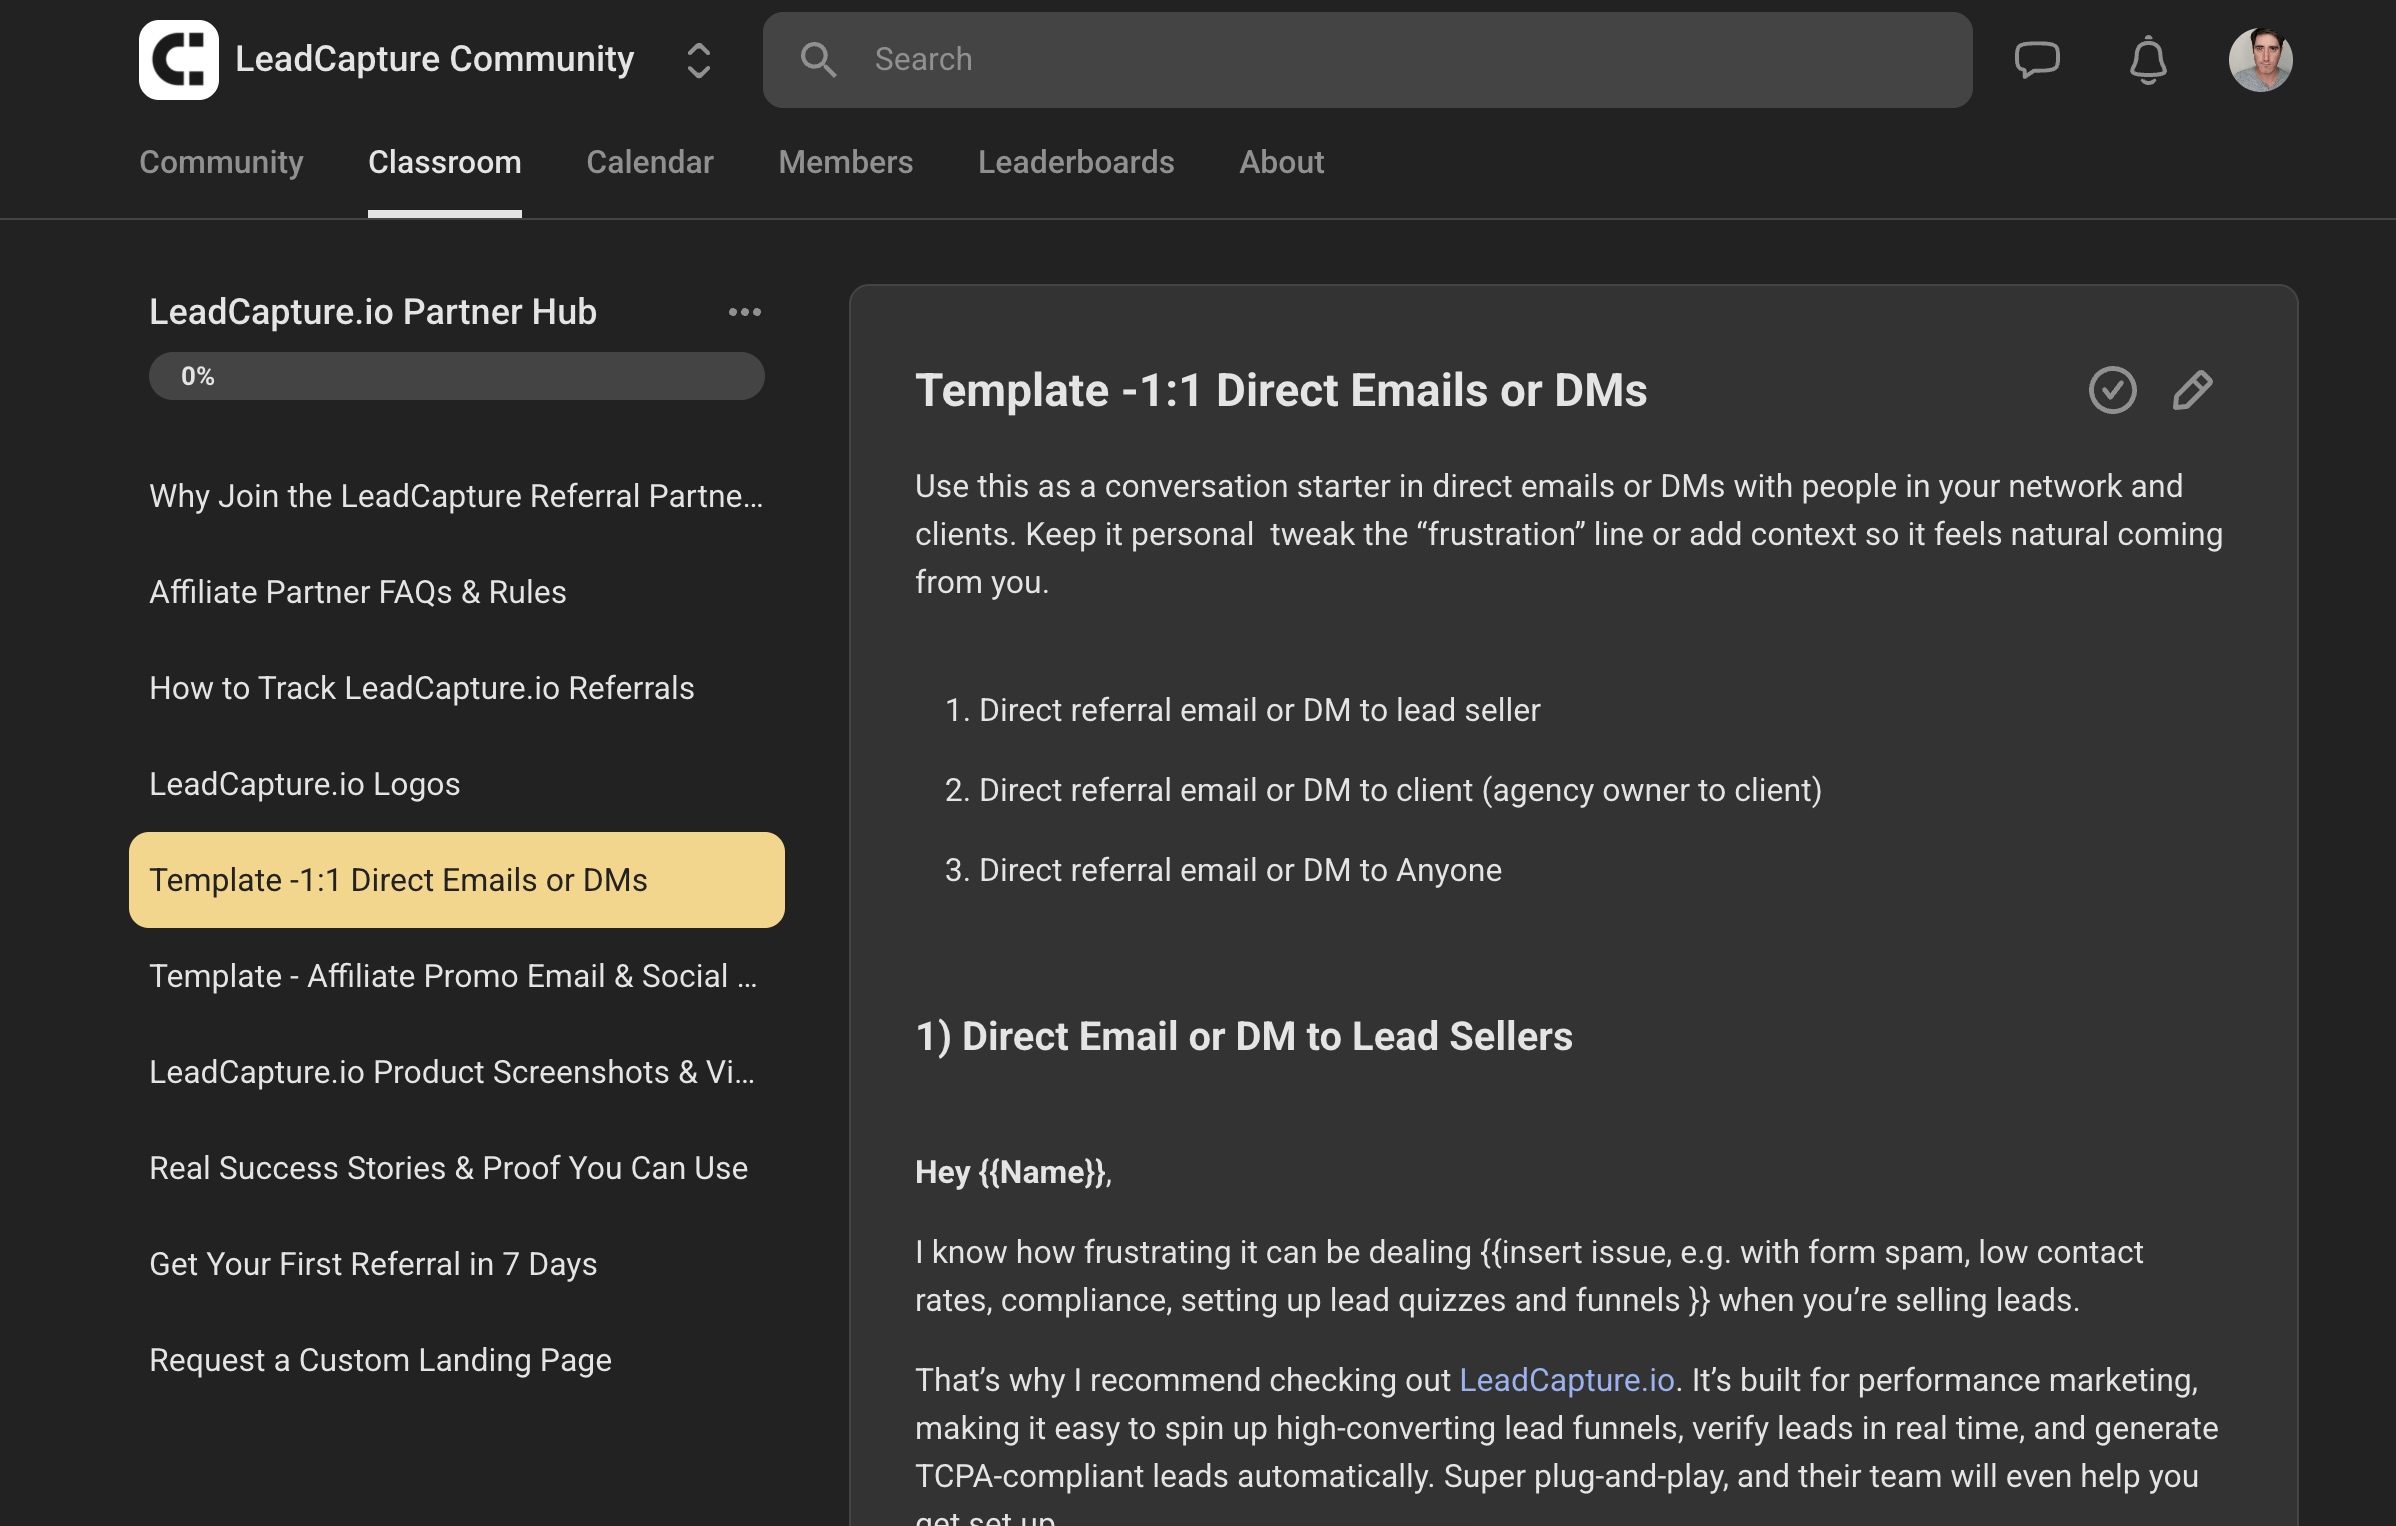Switch to the Community tab

[221, 162]
